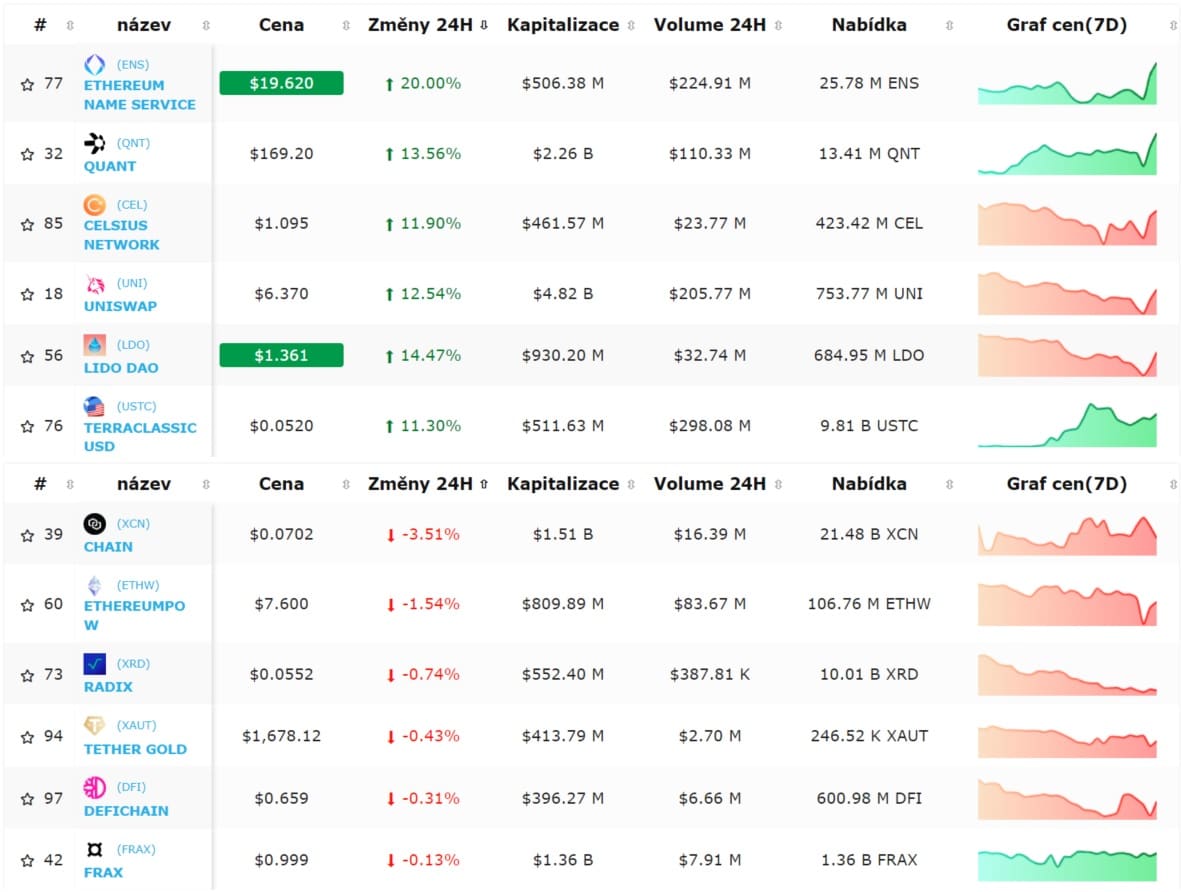1181x892 pixels.
Task: Click the DeFiChain coin logo
Action: (x=94, y=787)
